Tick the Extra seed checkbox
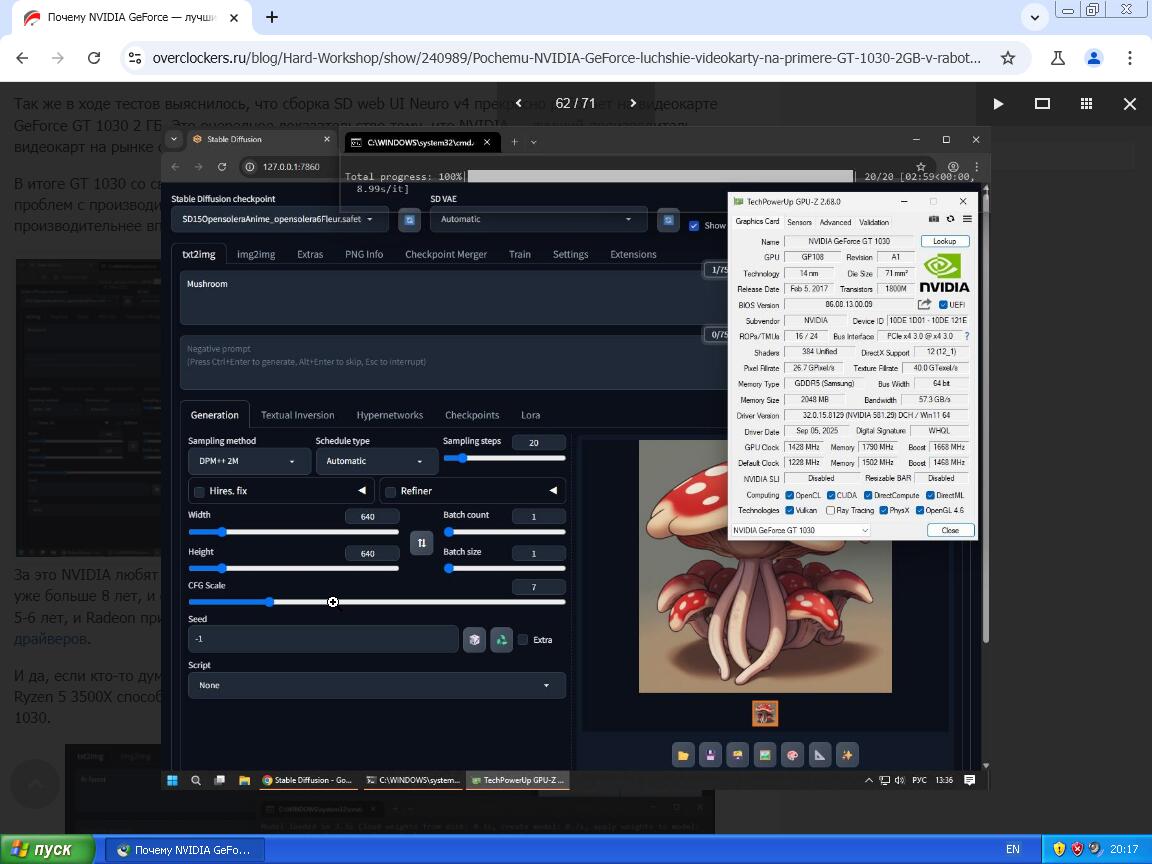 coord(523,640)
